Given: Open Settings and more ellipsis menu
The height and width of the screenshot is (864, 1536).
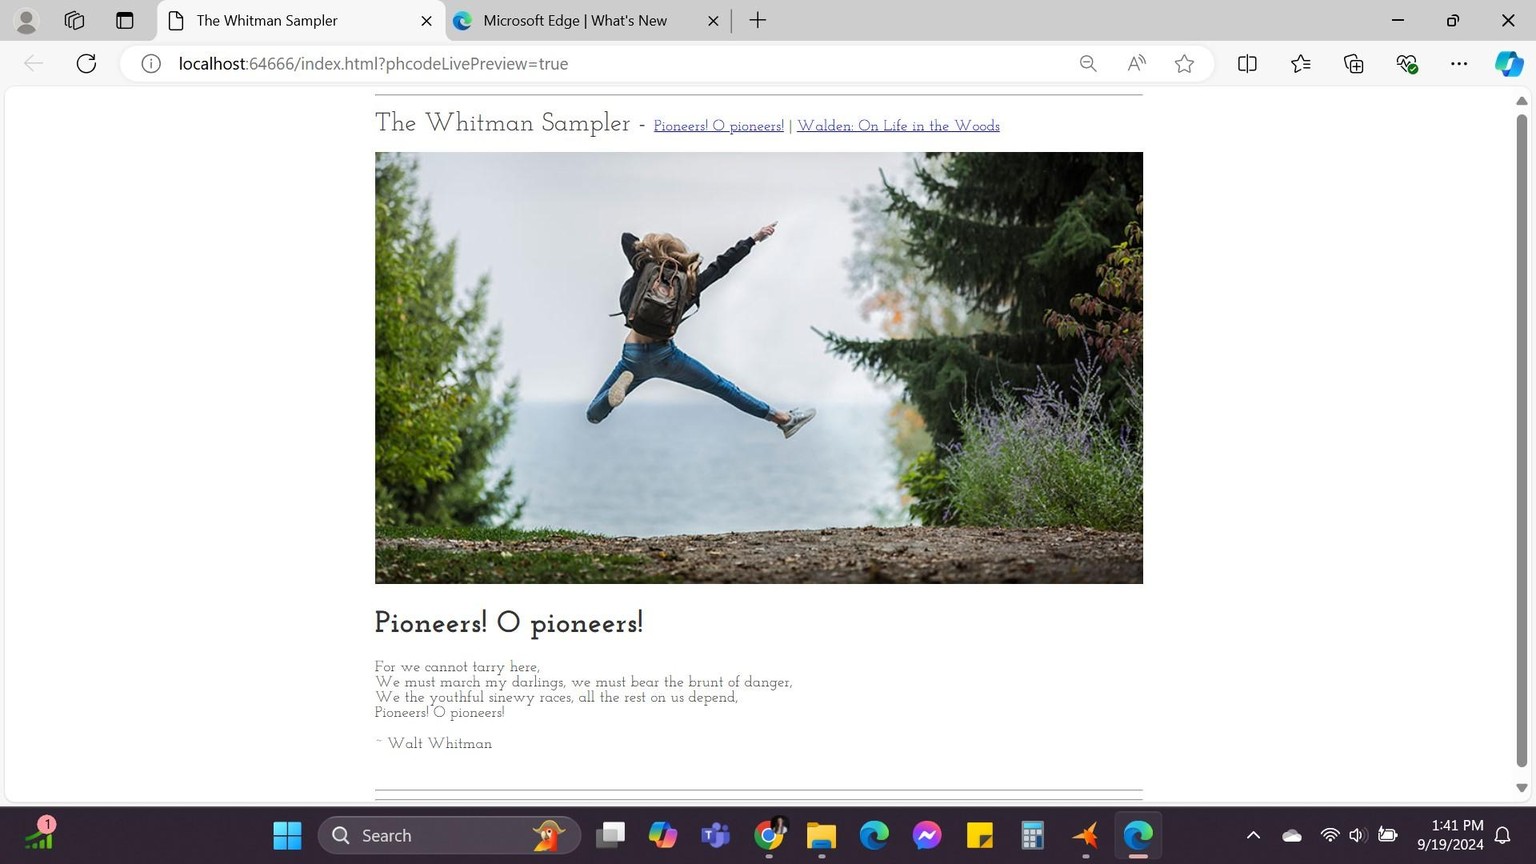Looking at the screenshot, I should (x=1459, y=64).
